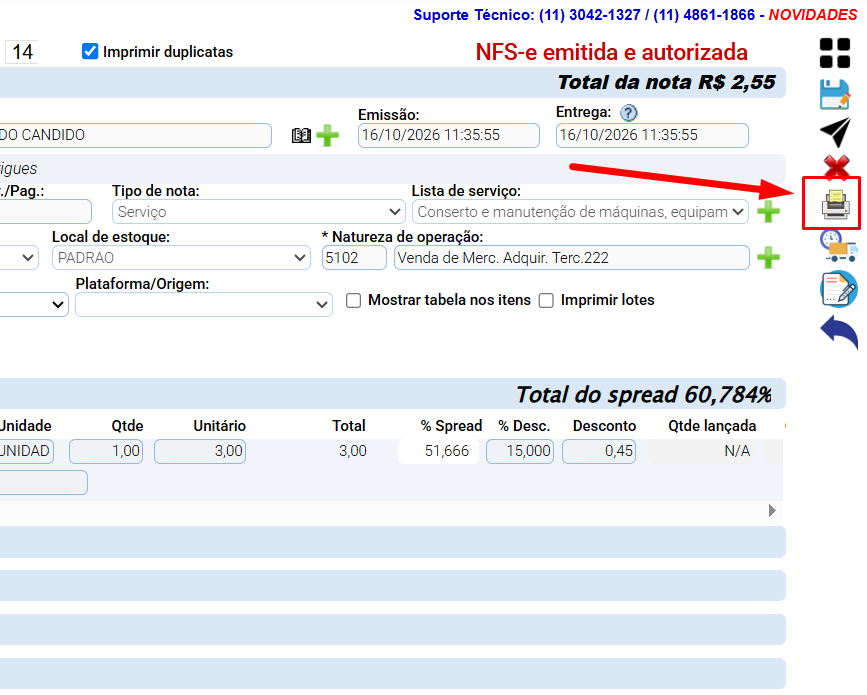The width and height of the screenshot is (867, 695).
Task: Click the Emissão date field
Action: click(448, 135)
